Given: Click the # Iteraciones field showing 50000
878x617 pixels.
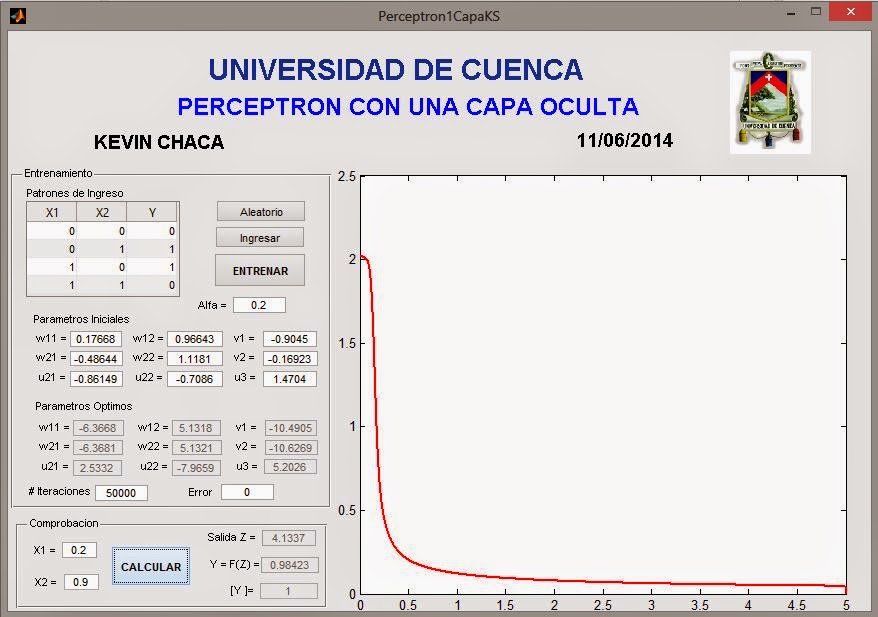Looking at the screenshot, I should pos(122,492).
